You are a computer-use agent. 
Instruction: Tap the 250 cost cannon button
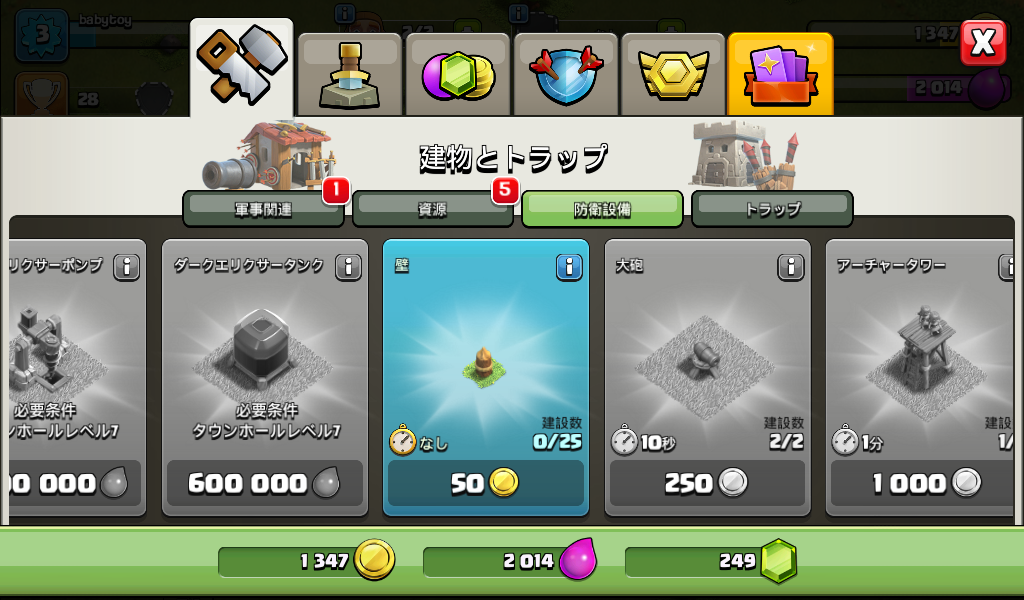point(707,483)
